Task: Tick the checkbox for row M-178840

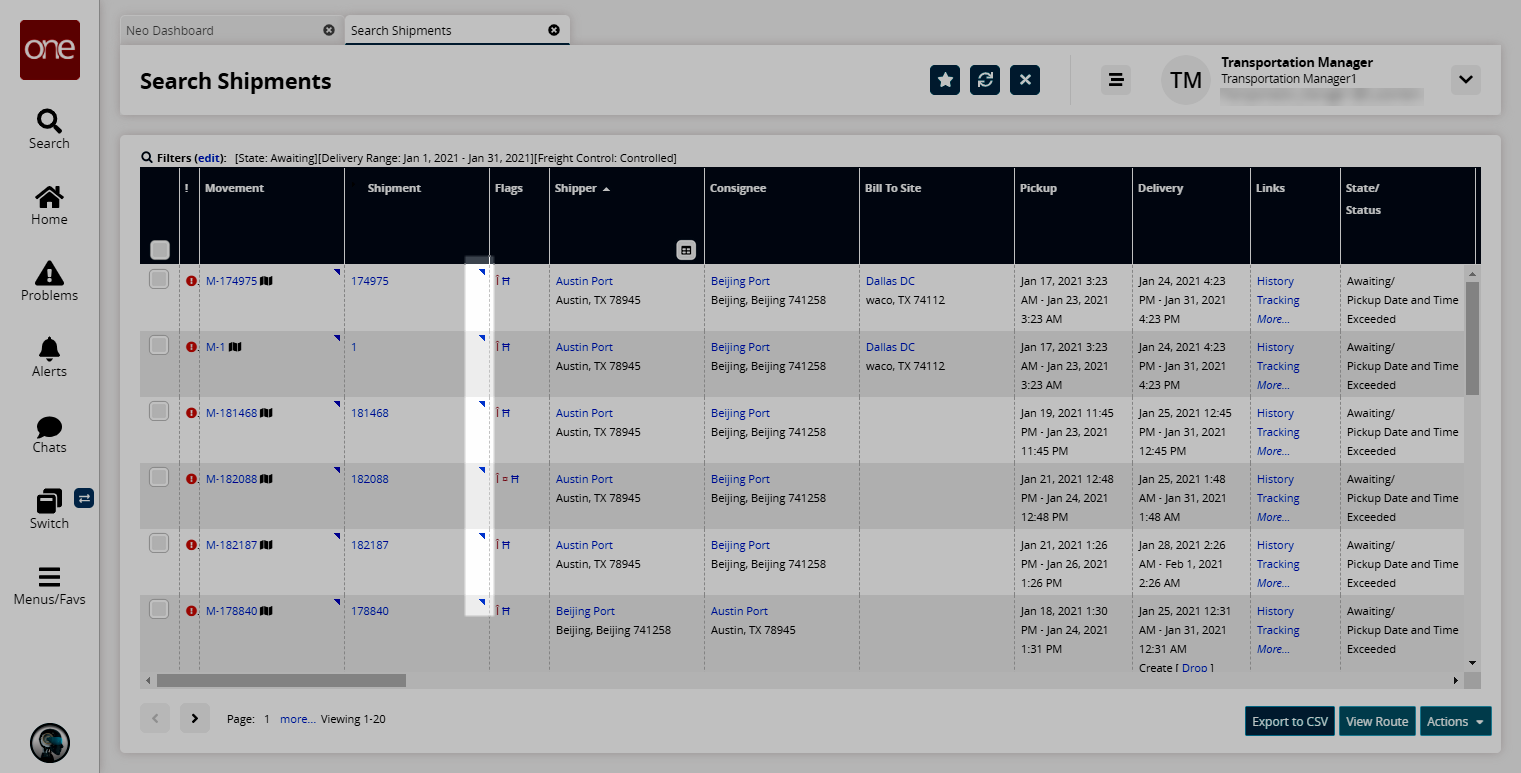Action: coord(159,609)
